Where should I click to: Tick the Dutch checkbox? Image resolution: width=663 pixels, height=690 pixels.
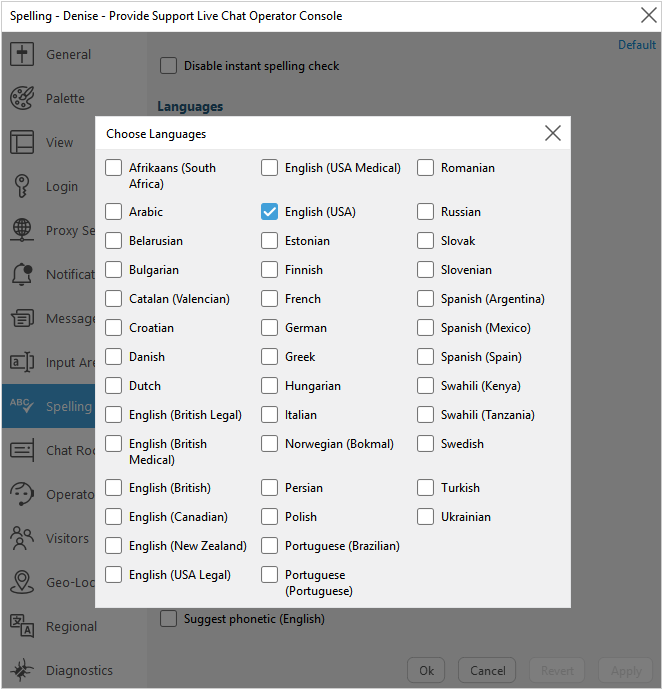point(114,386)
